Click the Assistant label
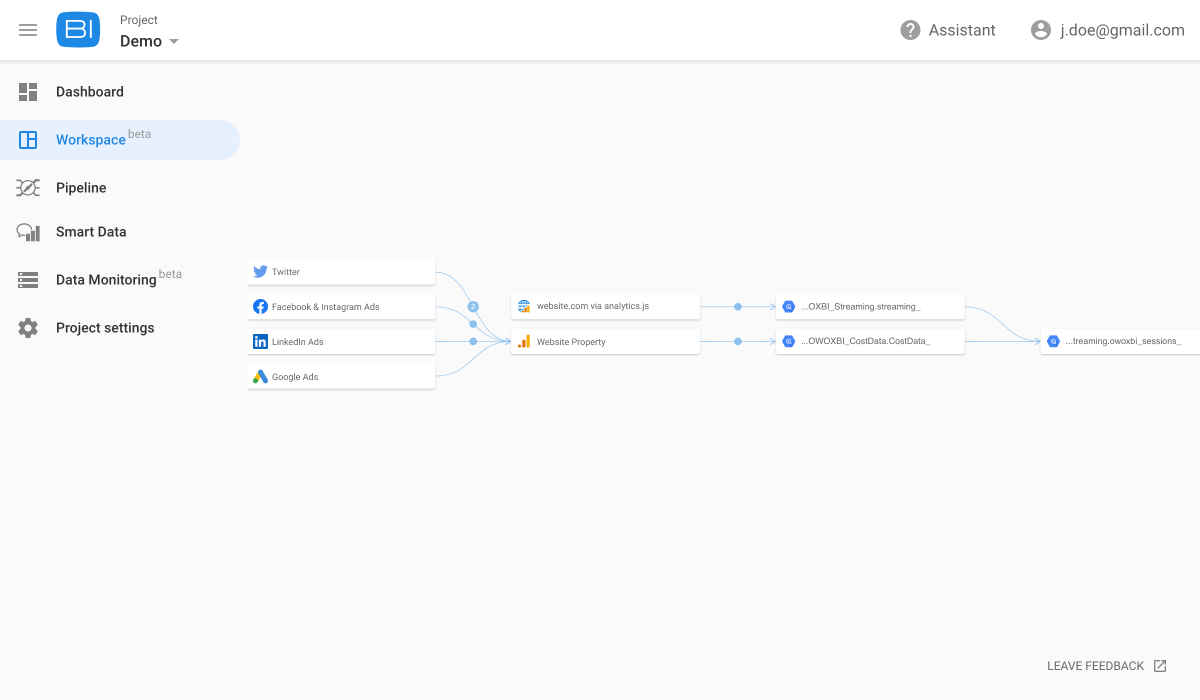1200x700 pixels. (962, 30)
